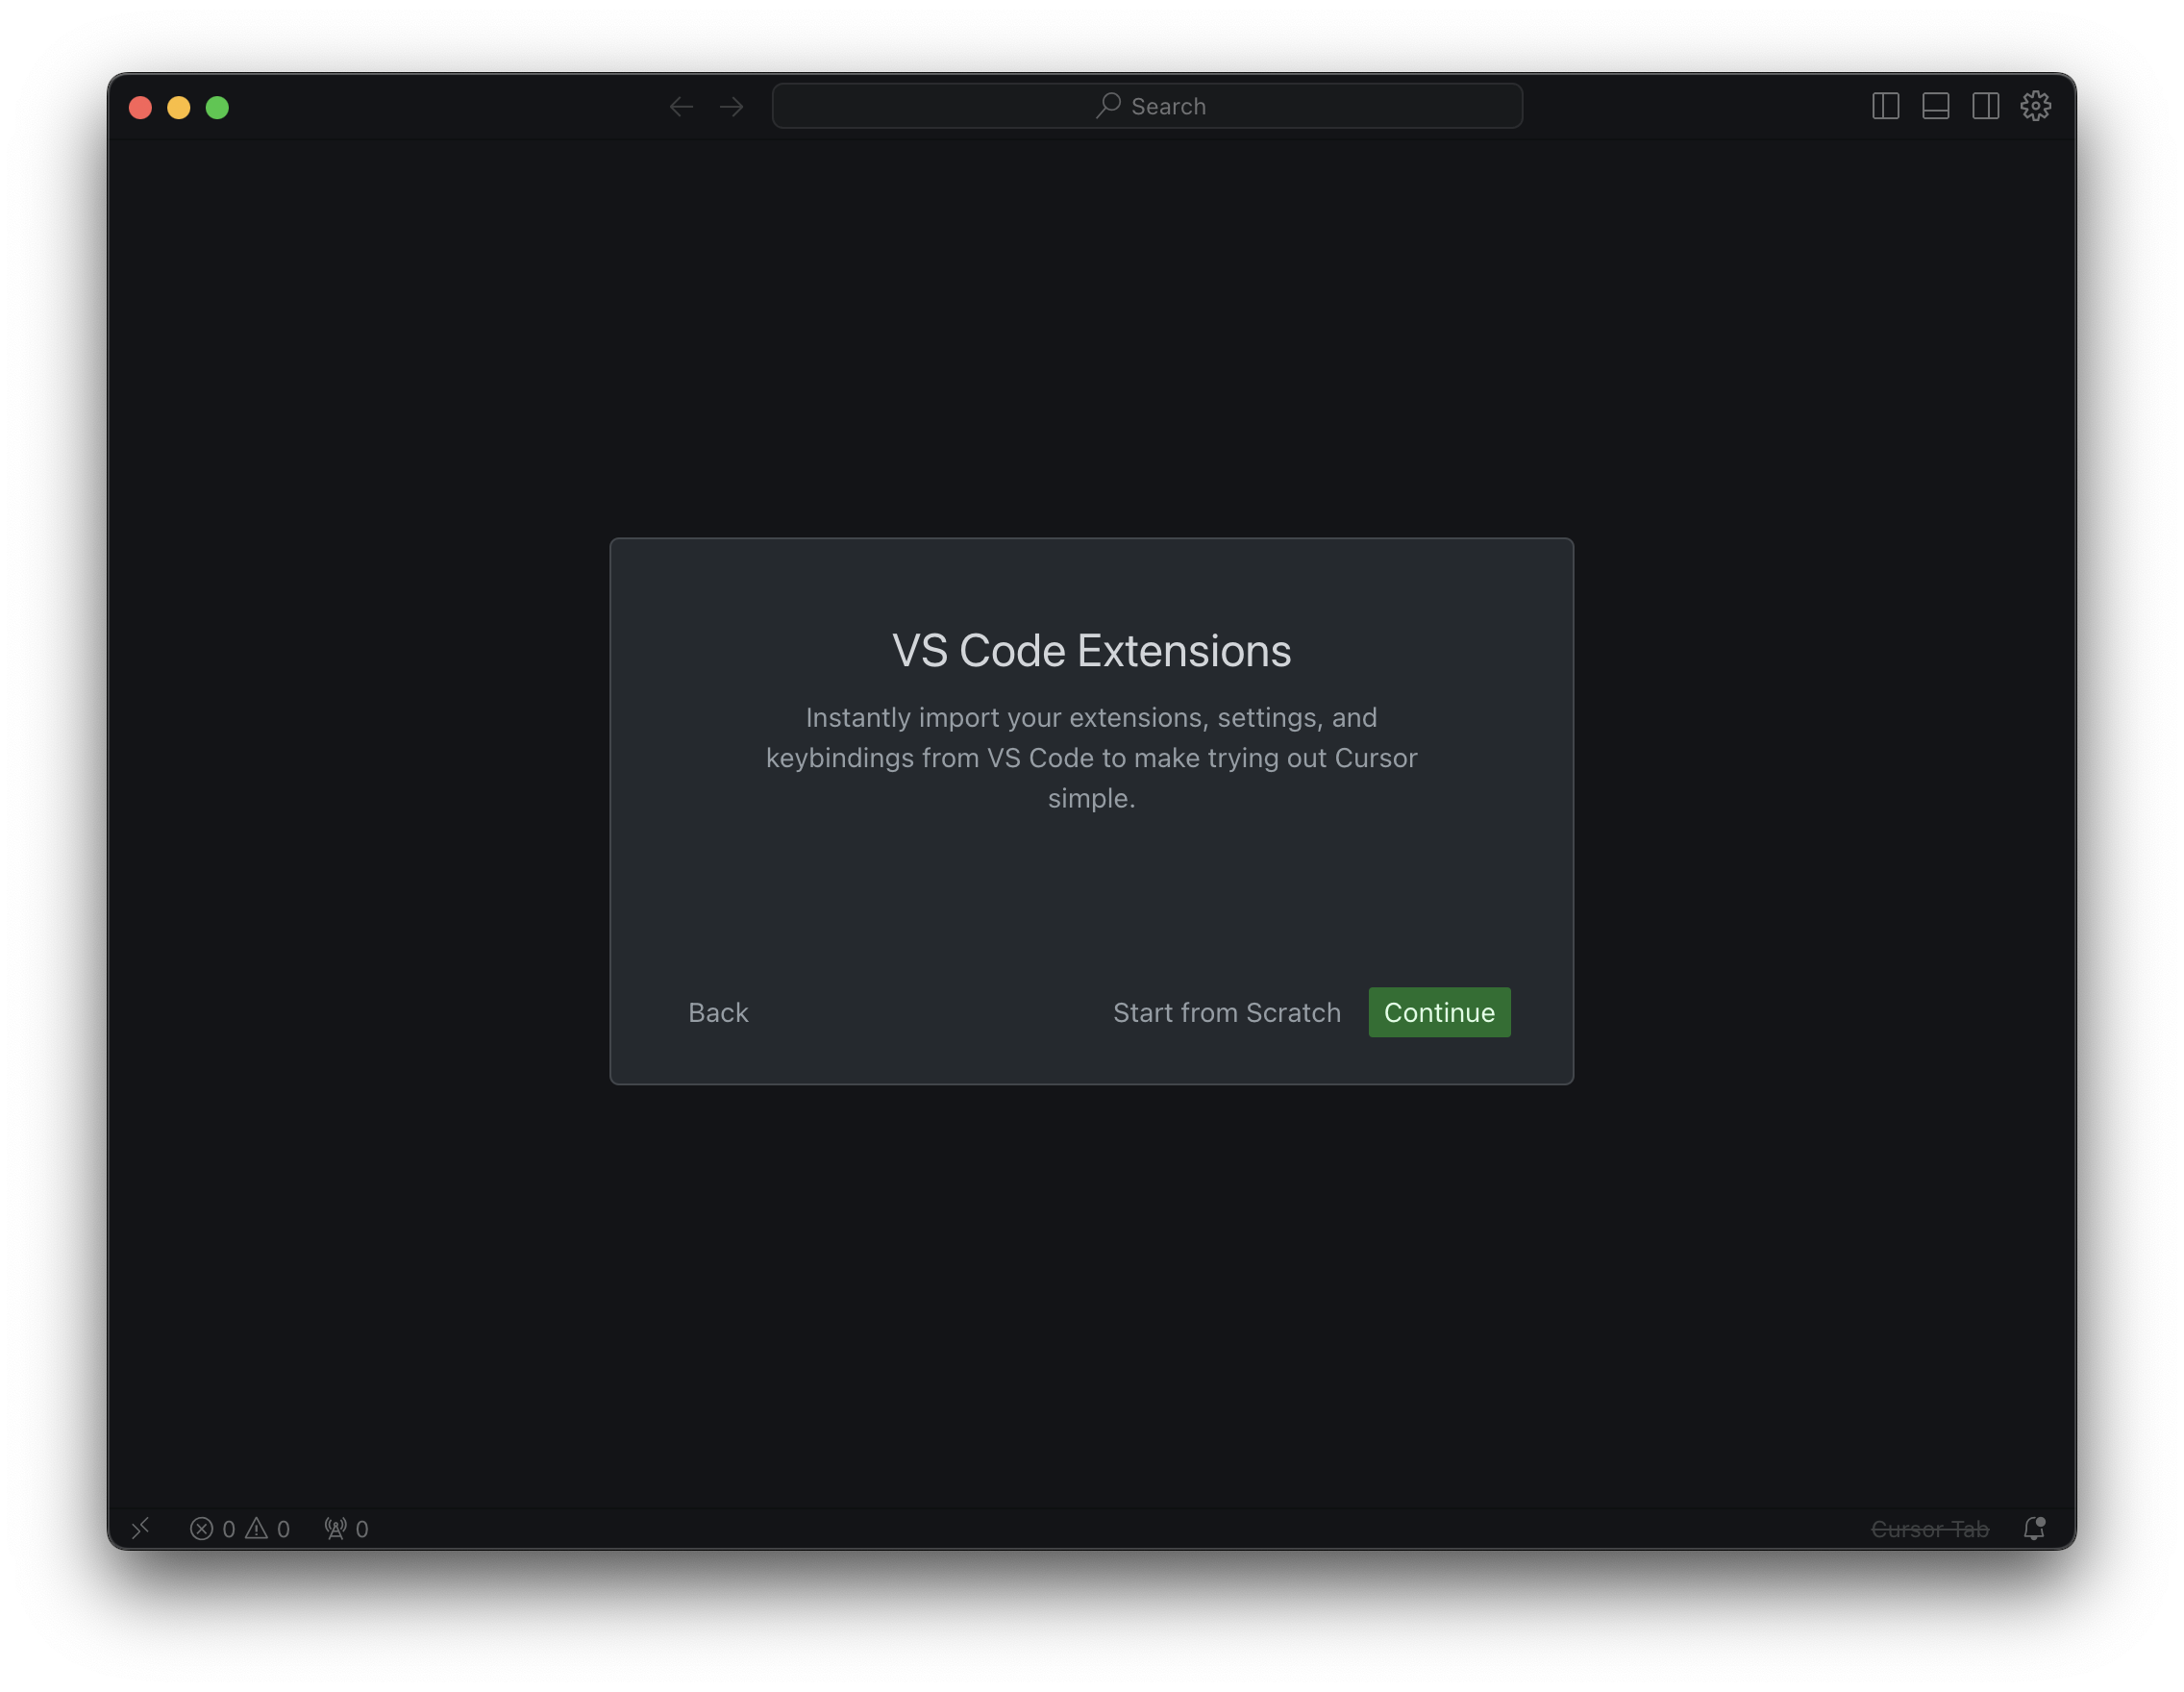Click the forwarded ports indicator showing 0
The height and width of the screenshot is (1692, 2184).
346,1528
